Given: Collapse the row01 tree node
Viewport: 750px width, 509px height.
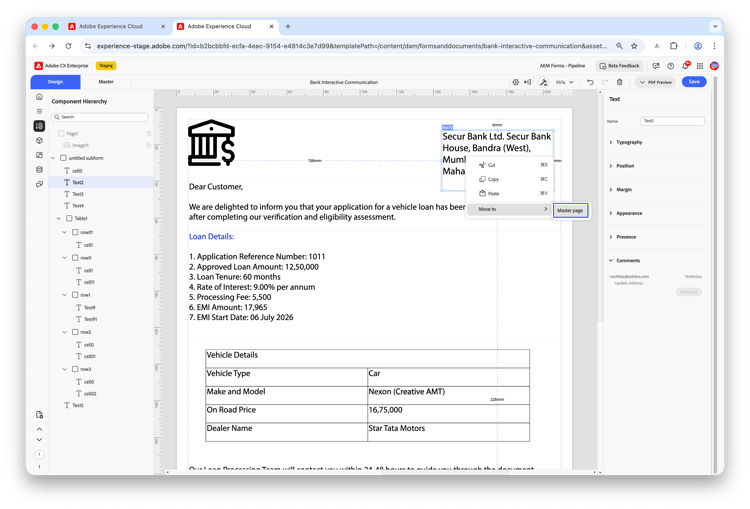Looking at the screenshot, I should 65,232.
